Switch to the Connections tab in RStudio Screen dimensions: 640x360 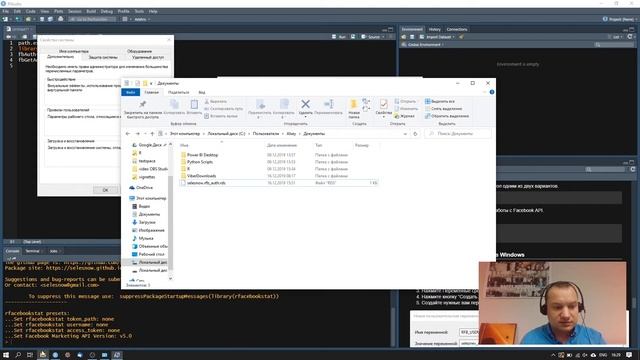(x=457, y=29)
